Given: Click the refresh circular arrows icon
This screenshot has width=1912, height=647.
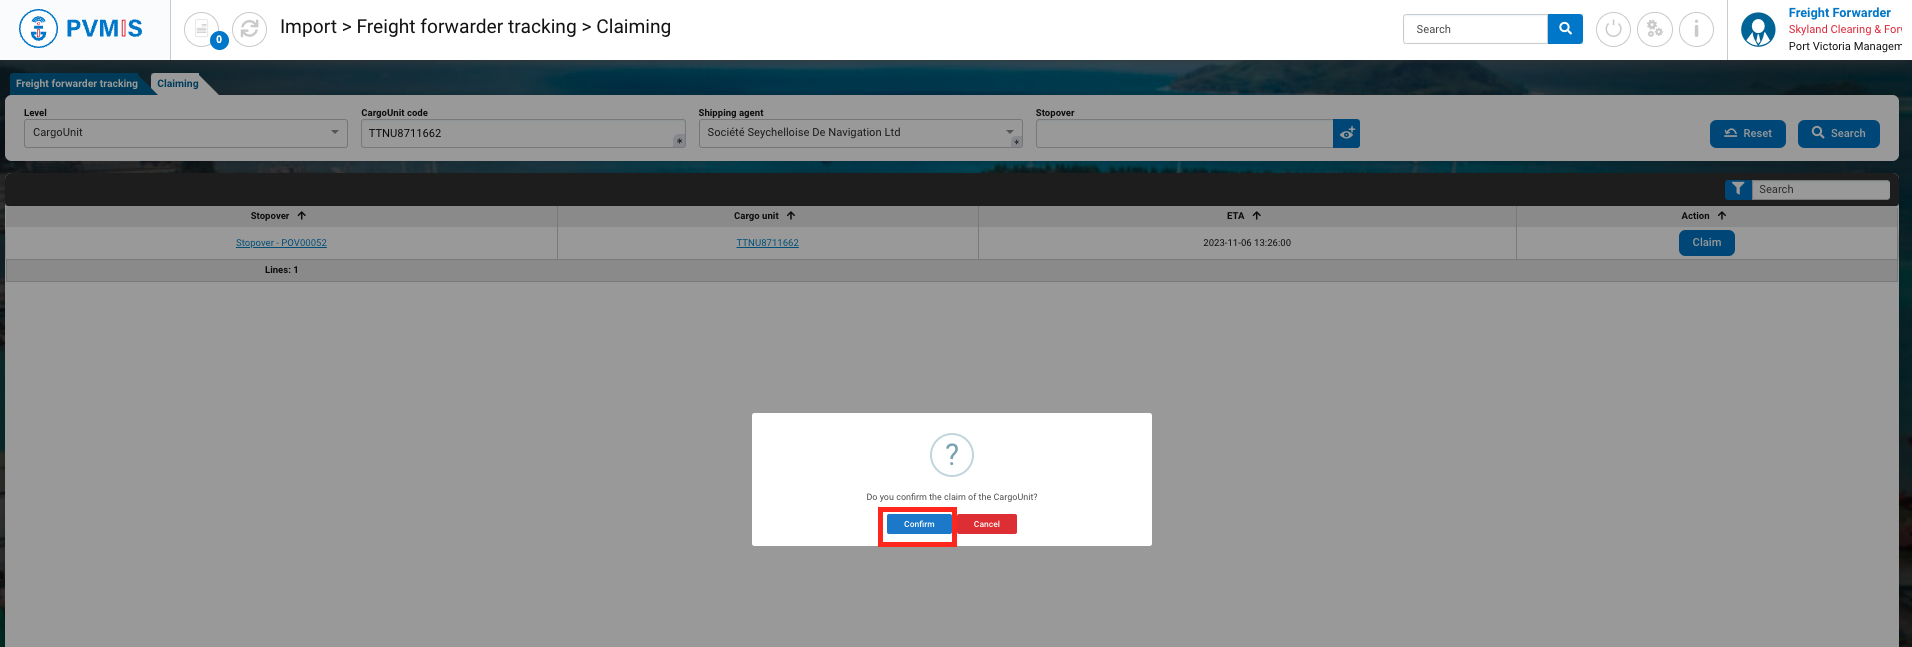Looking at the screenshot, I should click(249, 29).
